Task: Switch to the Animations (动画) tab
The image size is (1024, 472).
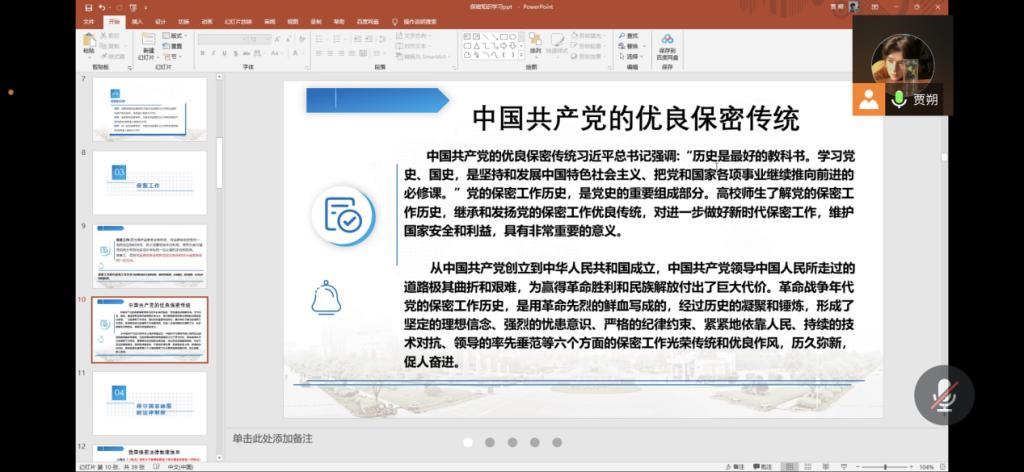Action: (x=207, y=22)
